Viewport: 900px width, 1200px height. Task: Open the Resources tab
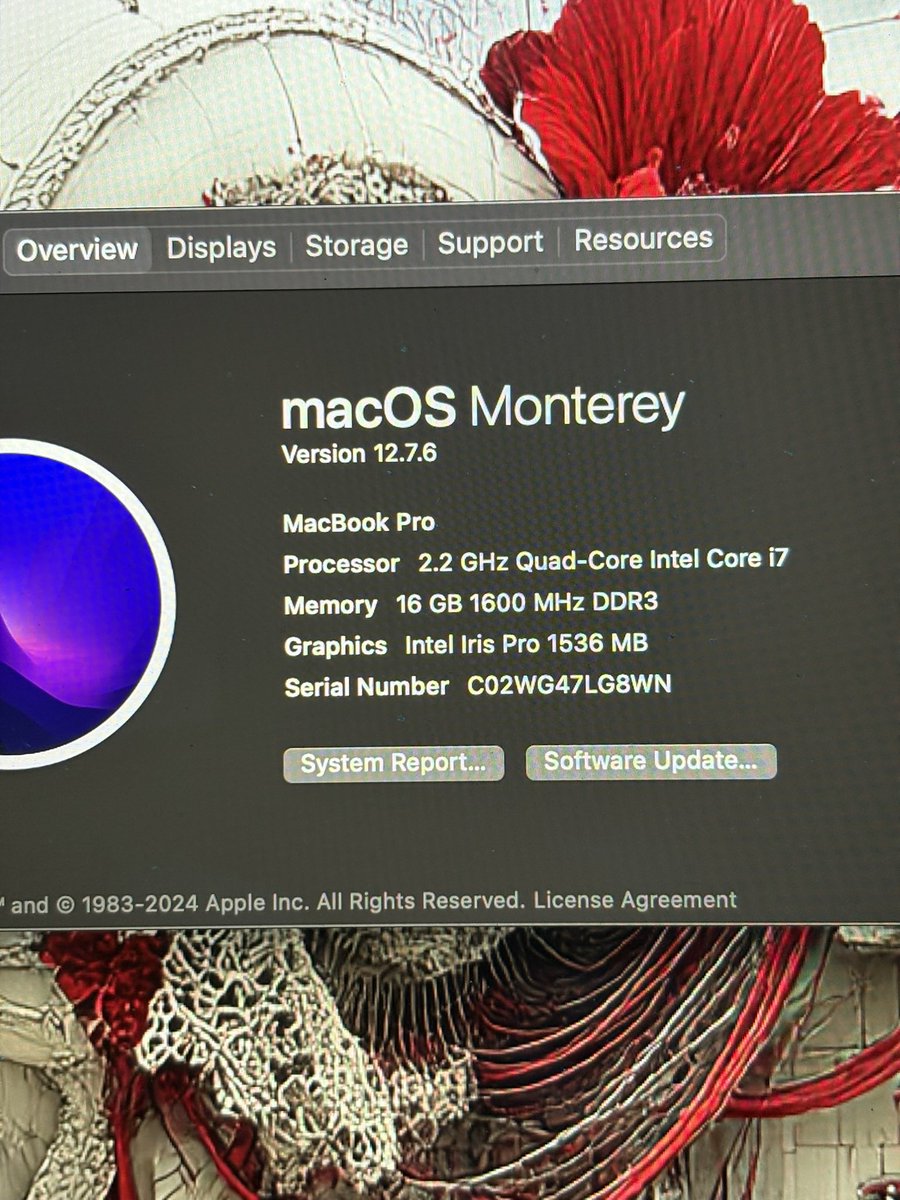pos(643,239)
